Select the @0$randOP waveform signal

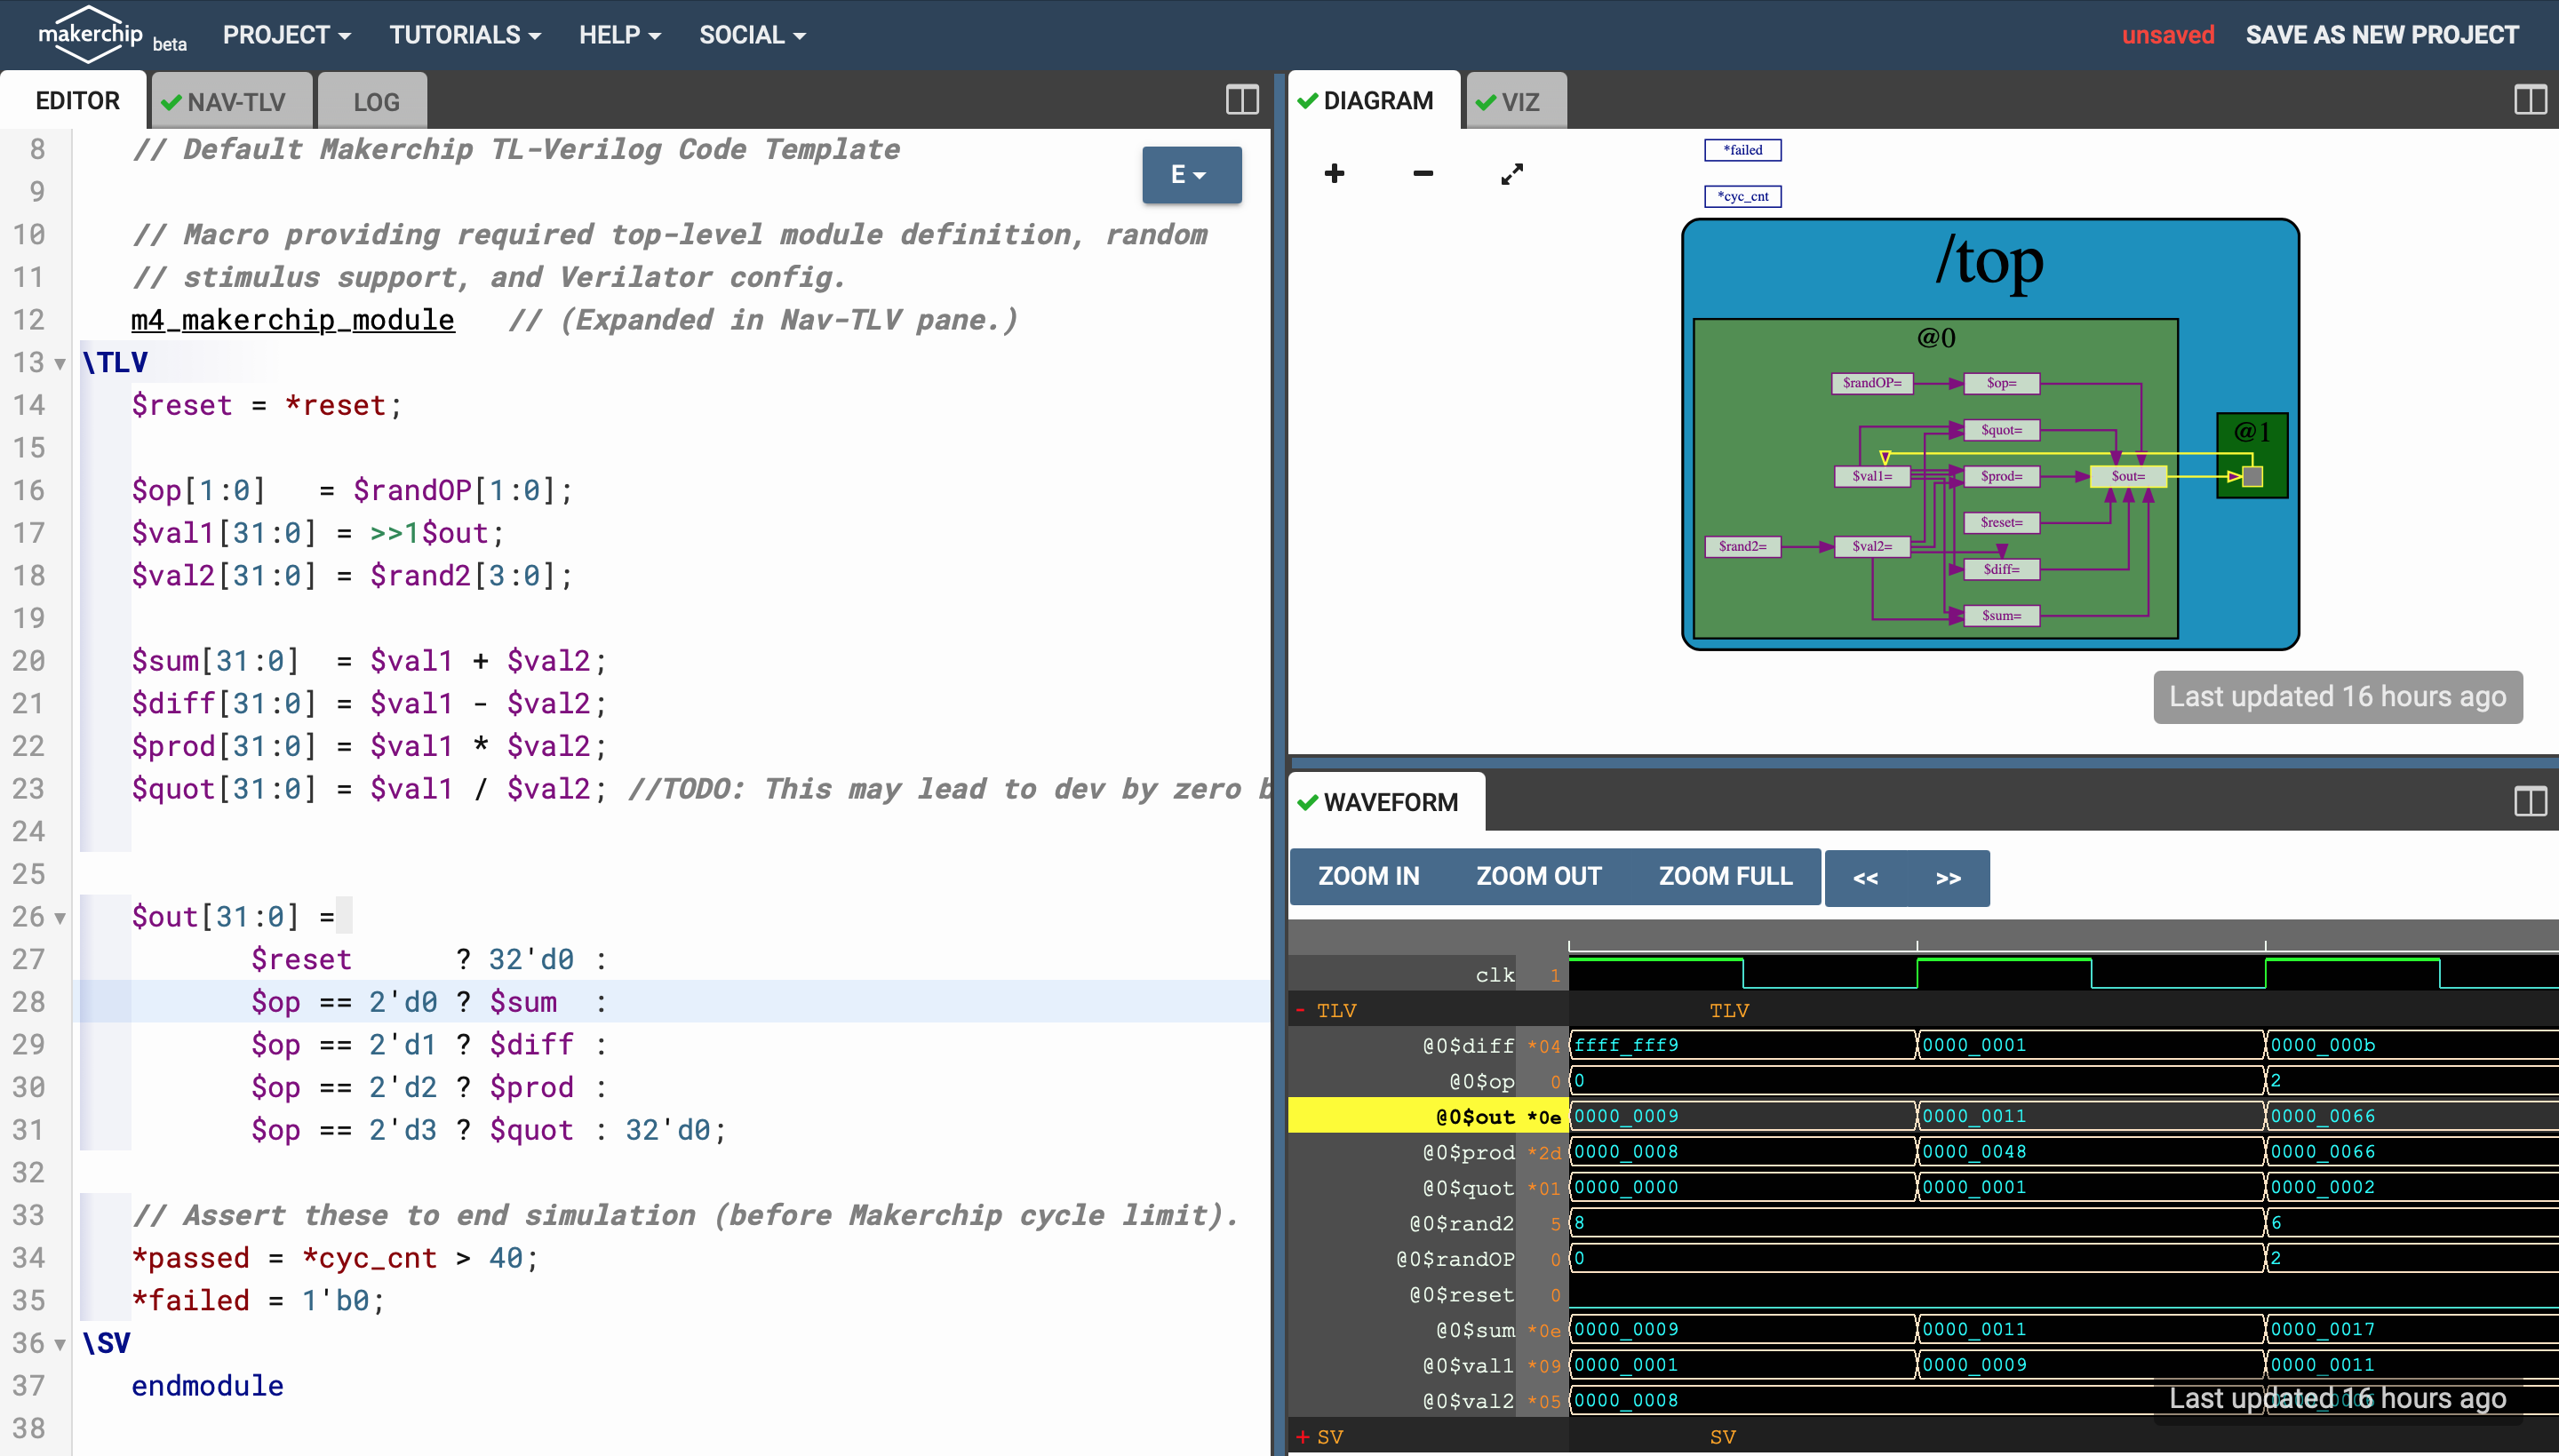tap(1455, 1259)
